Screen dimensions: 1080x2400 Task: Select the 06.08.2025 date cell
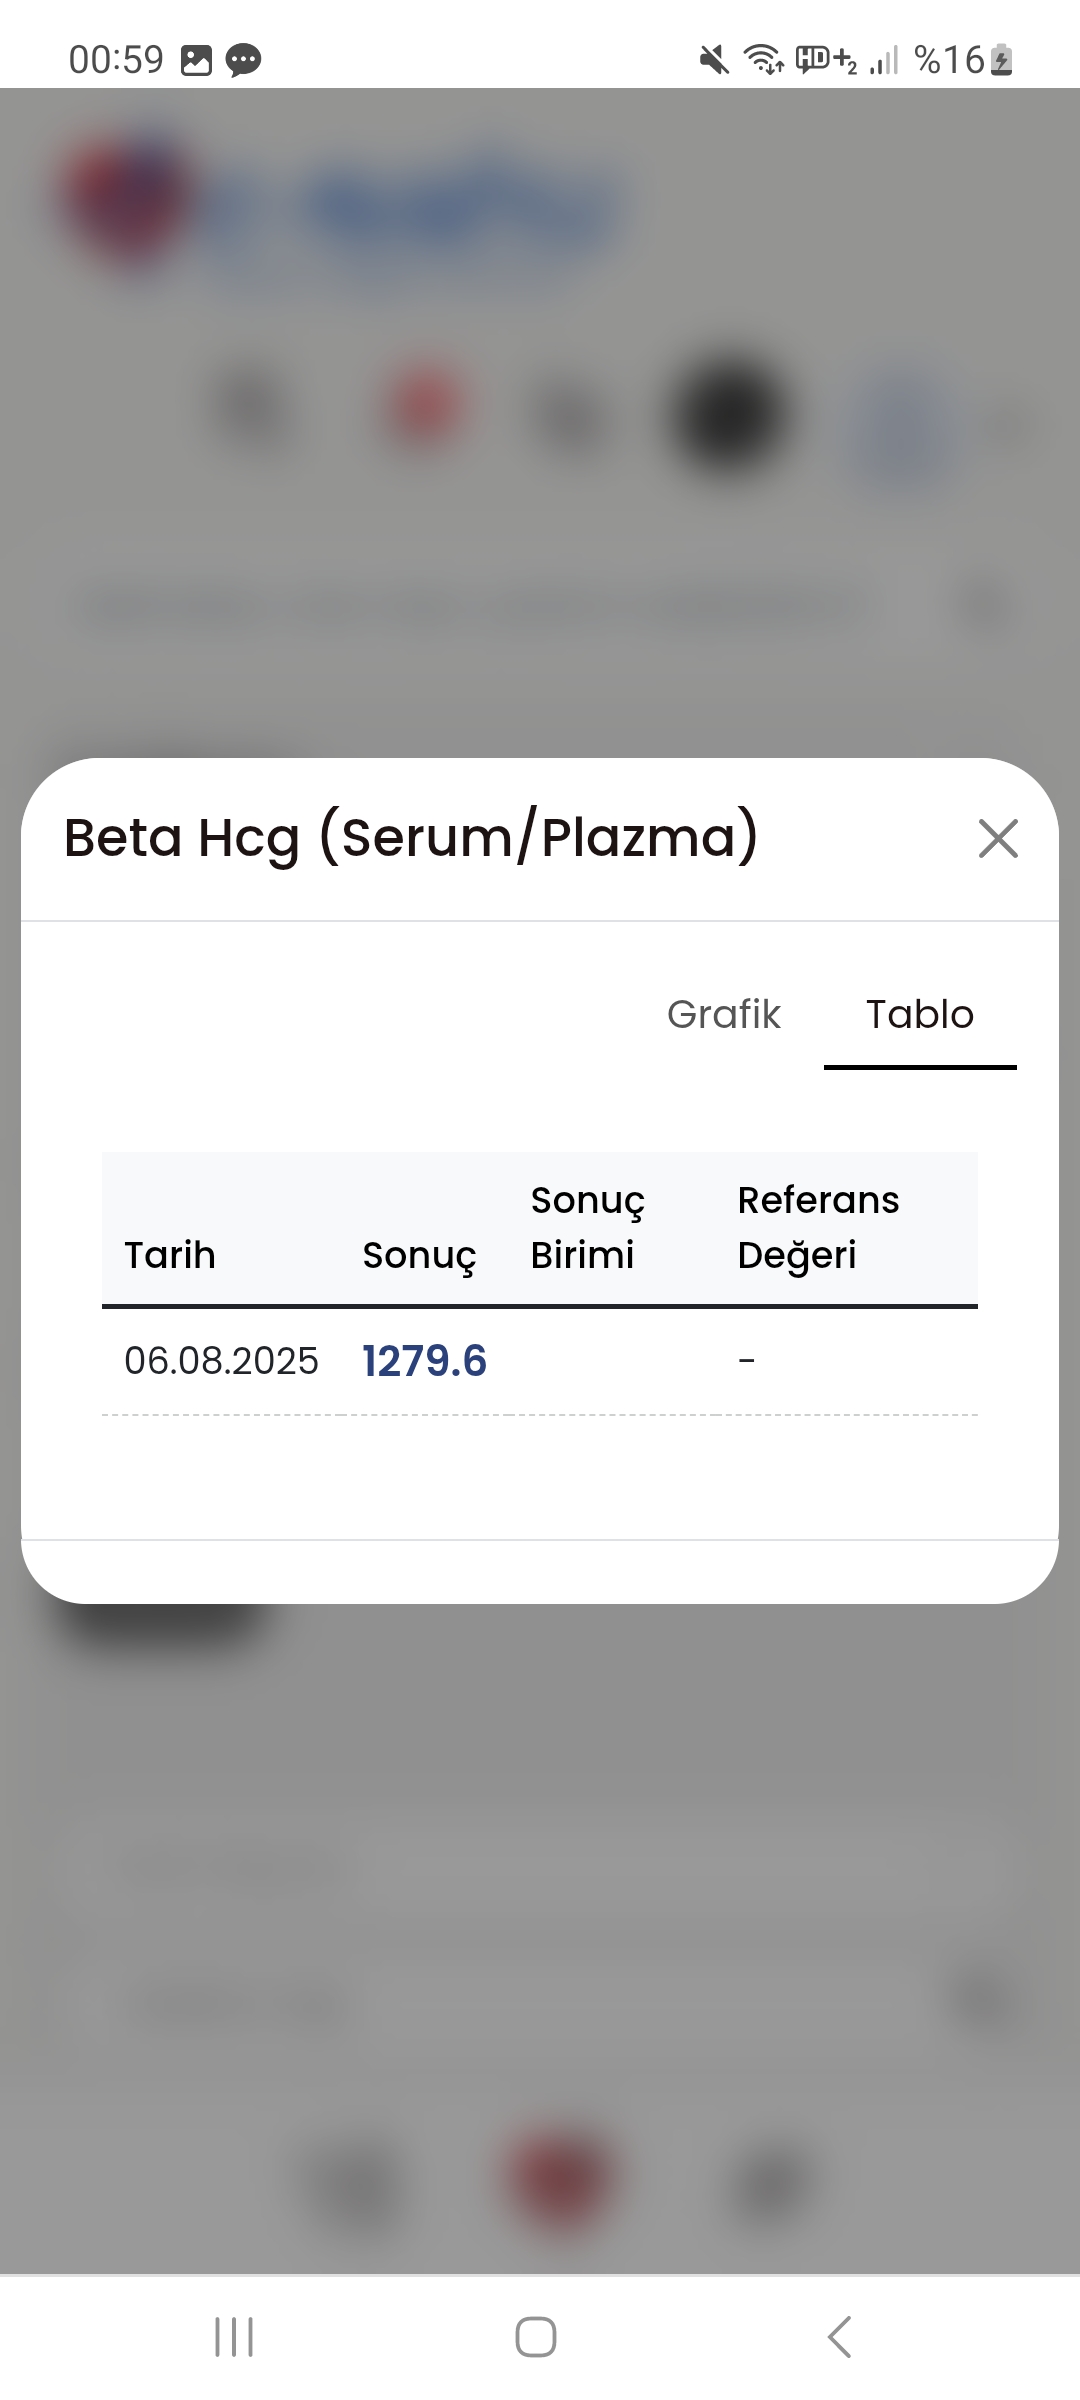click(x=221, y=1361)
